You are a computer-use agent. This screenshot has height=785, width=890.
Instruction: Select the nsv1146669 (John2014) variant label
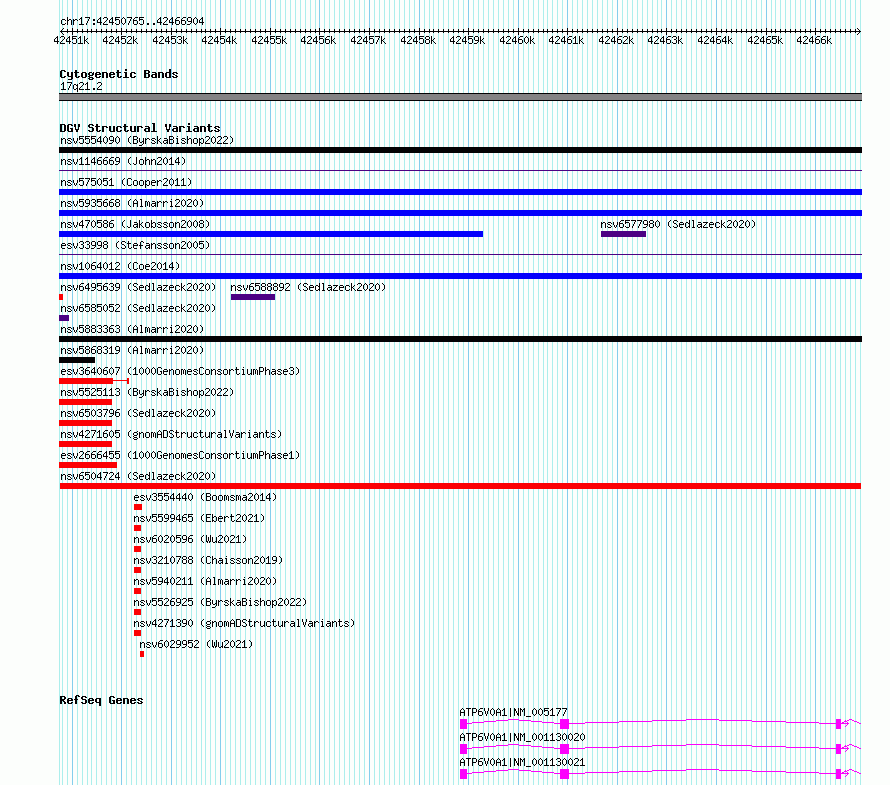pos(123,161)
